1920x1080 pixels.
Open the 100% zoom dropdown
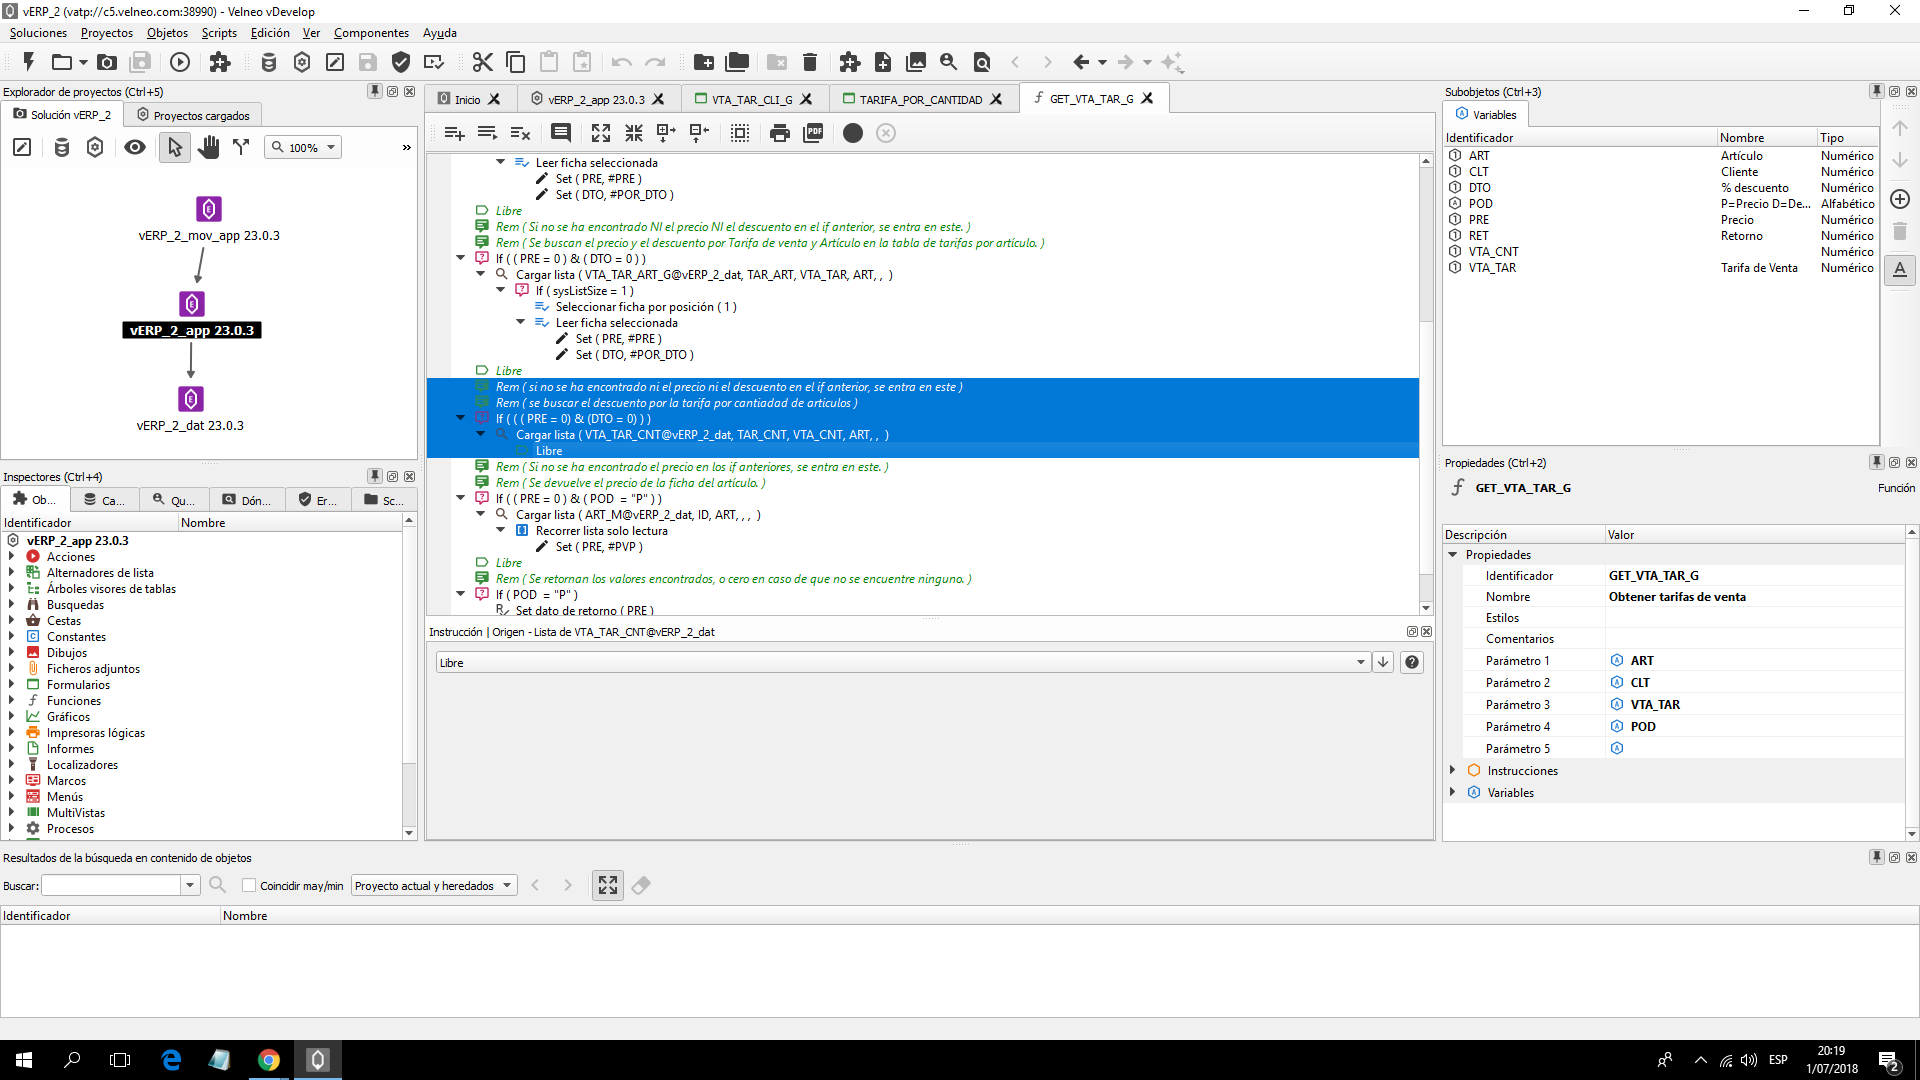click(x=304, y=147)
